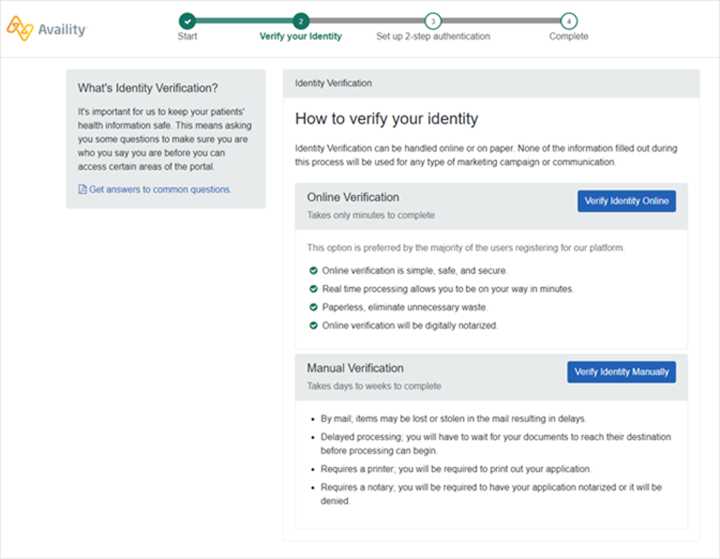Click 'Real time processing allows you' text
720x559 pixels.
click(x=448, y=289)
